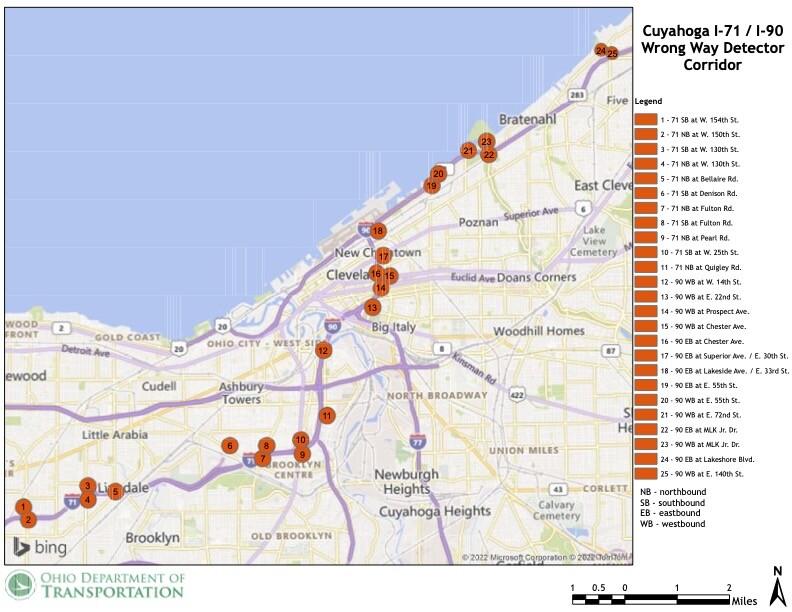Select detector marker 18 near I-90
The image size is (792, 612).
(377, 231)
